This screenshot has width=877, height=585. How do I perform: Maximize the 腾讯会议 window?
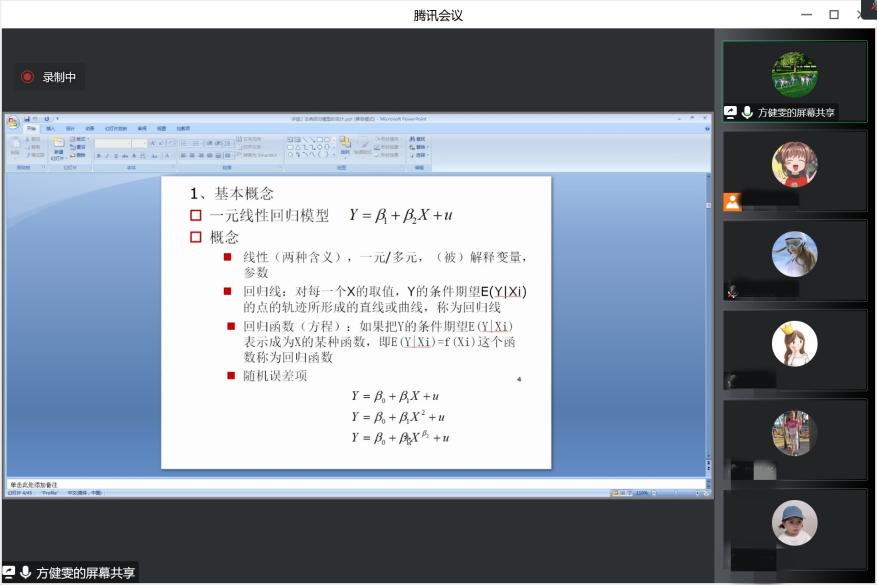(x=833, y=14)
